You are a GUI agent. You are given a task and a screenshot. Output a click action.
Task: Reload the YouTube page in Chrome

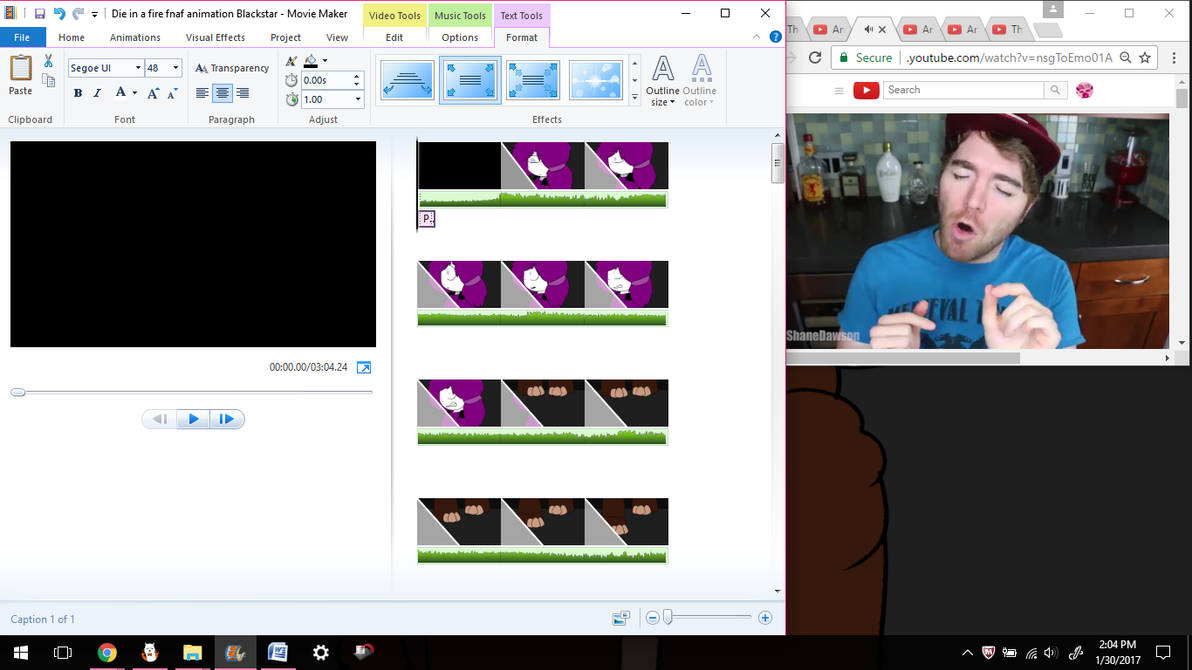[x=815, y=58]
